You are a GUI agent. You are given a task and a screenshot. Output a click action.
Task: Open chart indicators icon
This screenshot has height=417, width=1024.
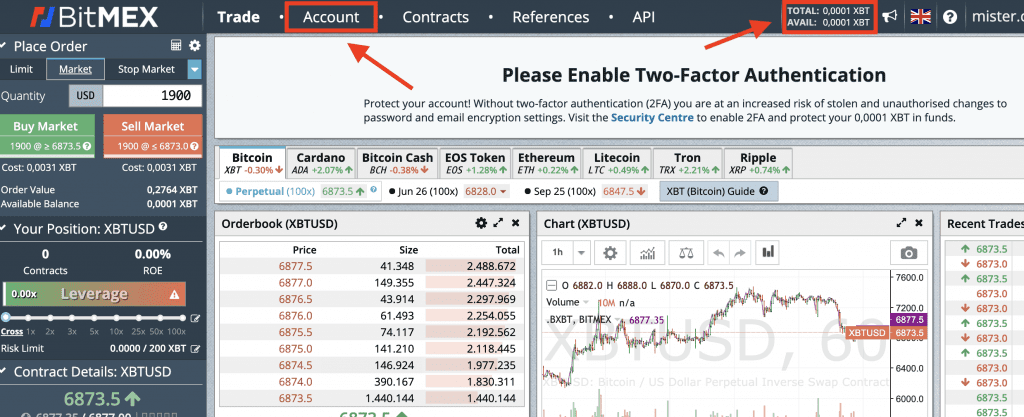648,253
